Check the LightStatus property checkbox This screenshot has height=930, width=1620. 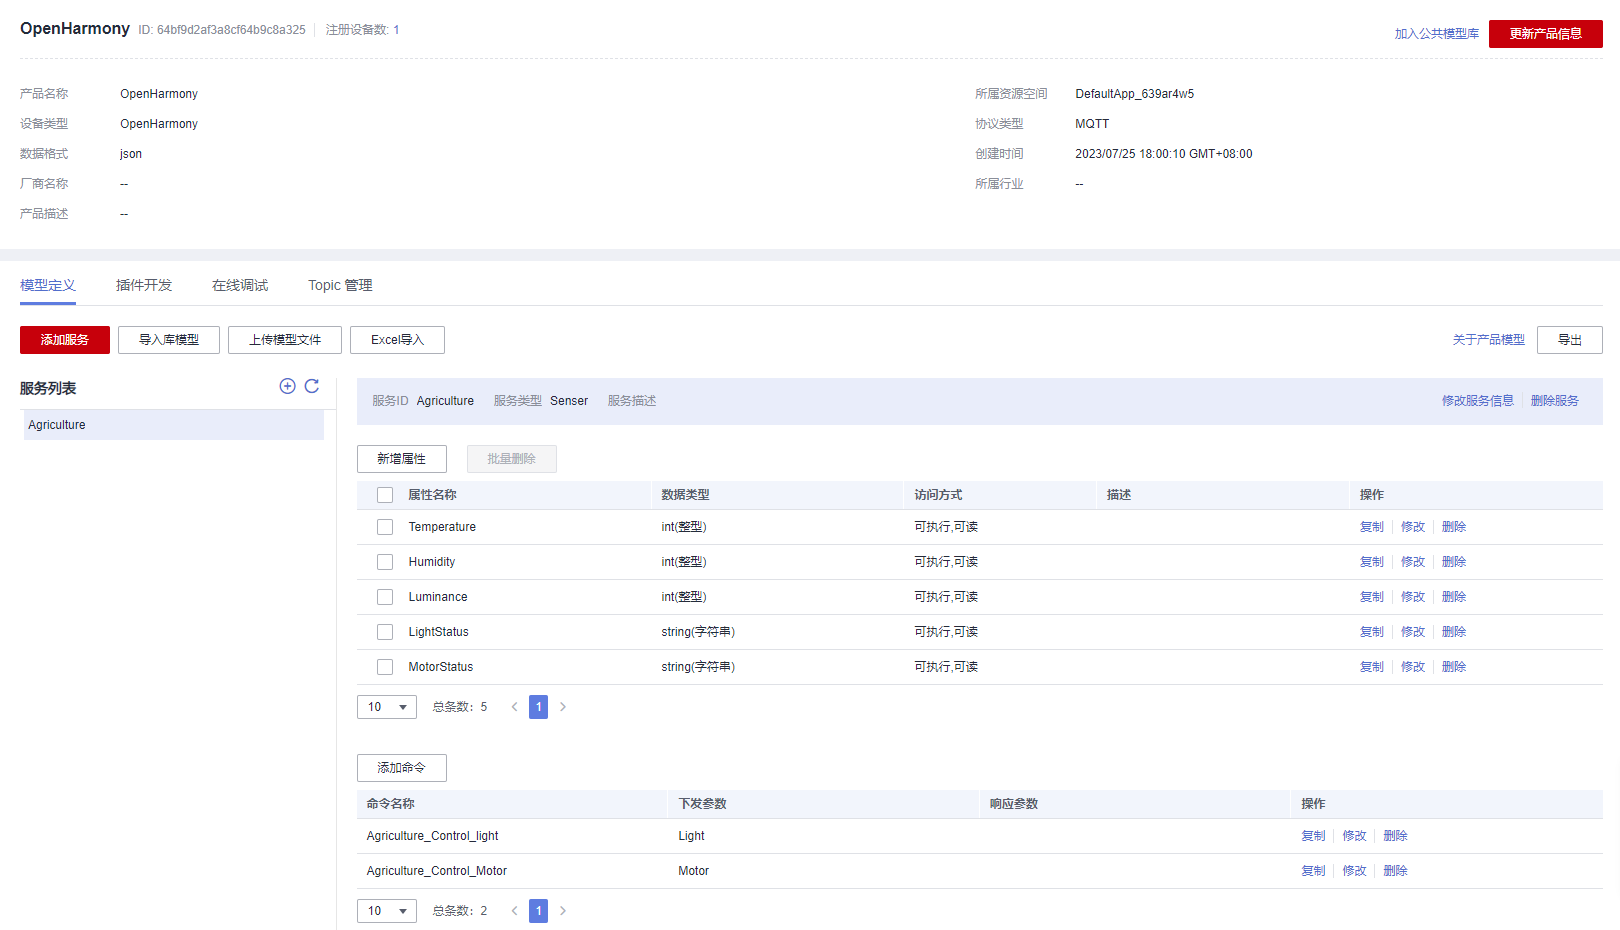click(385, 632)
